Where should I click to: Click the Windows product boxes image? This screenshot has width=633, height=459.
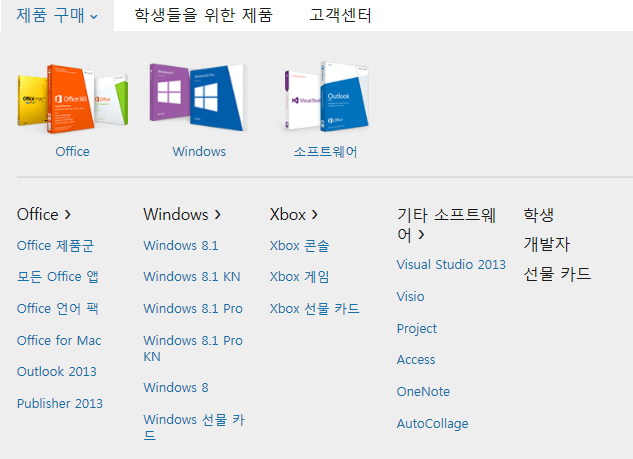(x=198, y=97)
